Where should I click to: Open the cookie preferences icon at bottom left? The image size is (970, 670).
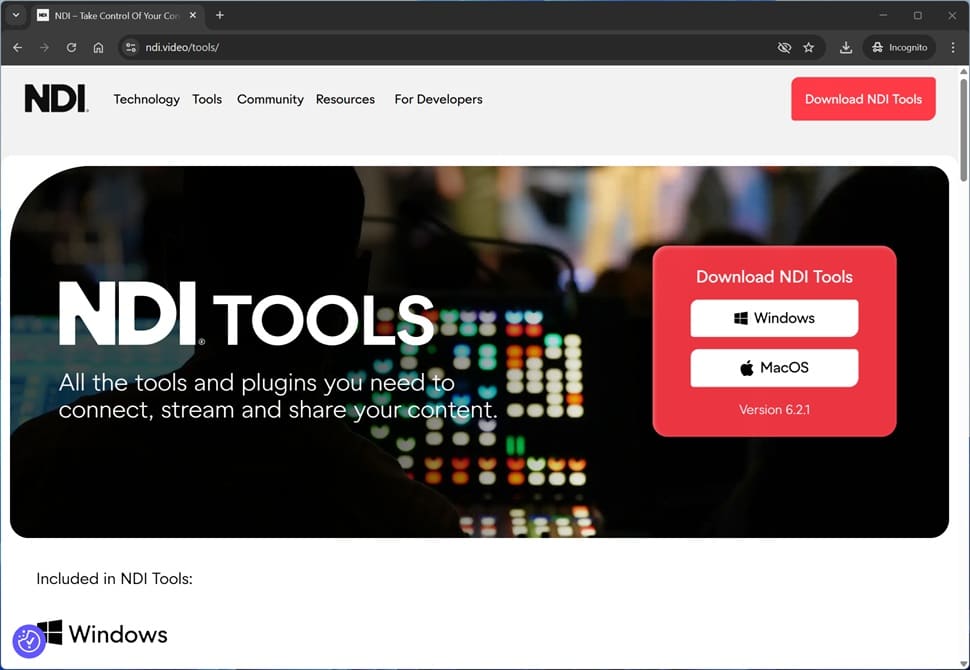tap(29, 641)
